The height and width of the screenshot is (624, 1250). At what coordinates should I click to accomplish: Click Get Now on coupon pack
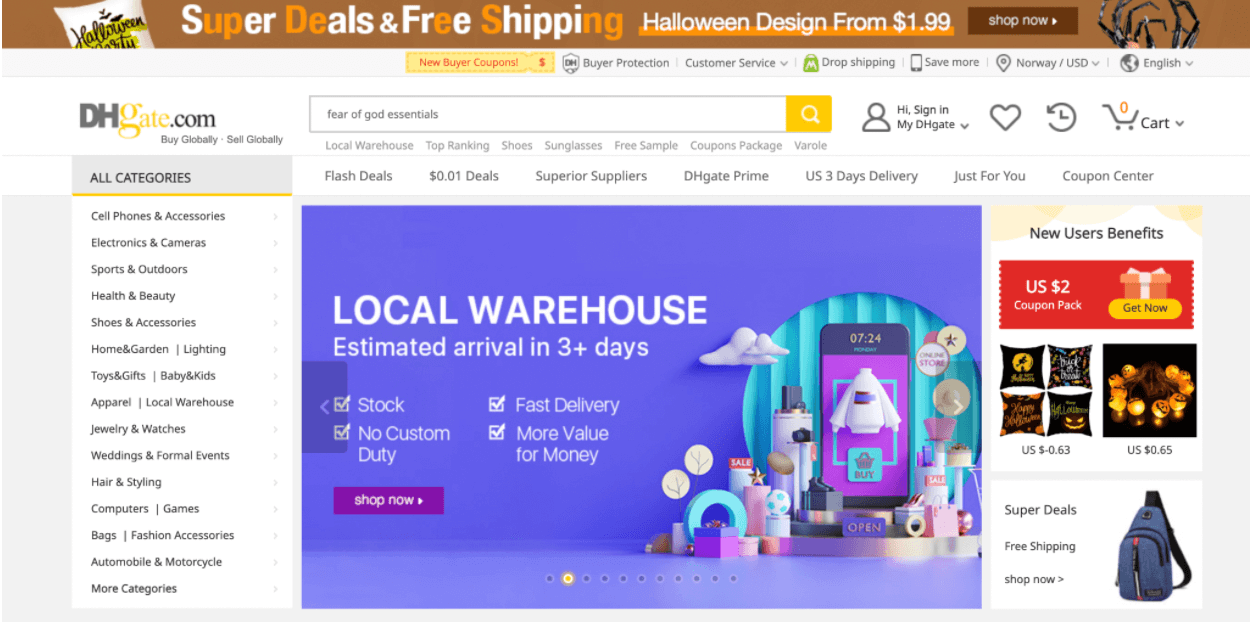1145,308
